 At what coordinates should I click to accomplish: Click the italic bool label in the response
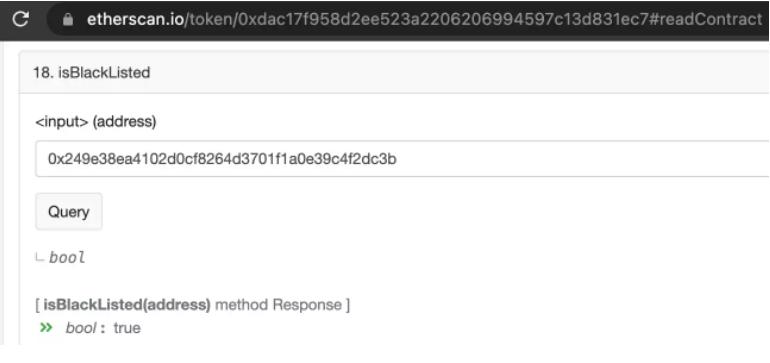pyautogui.click(x=81, y=328)
